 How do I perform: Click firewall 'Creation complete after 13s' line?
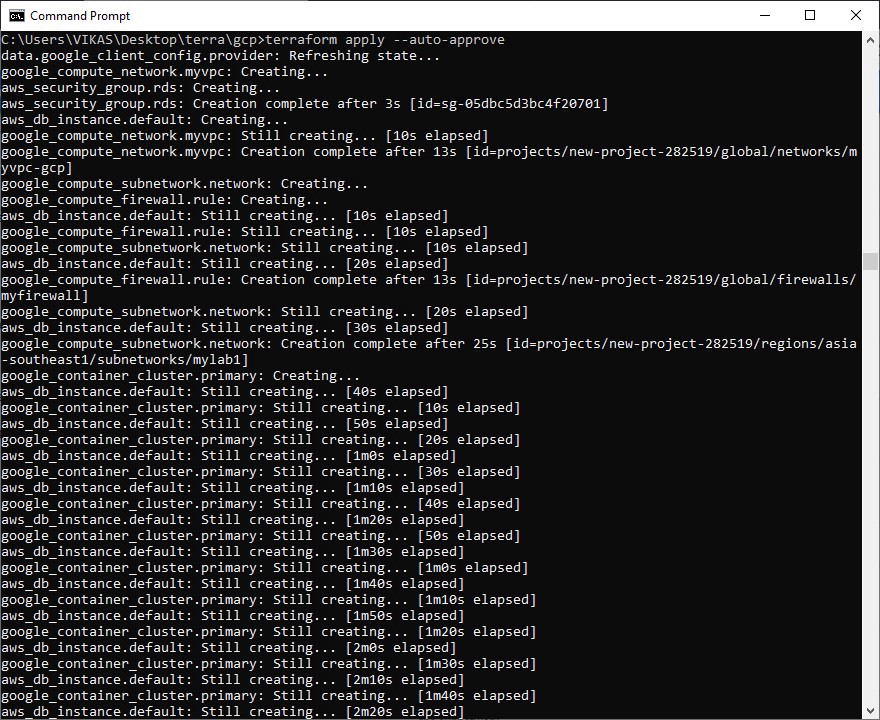429,280
